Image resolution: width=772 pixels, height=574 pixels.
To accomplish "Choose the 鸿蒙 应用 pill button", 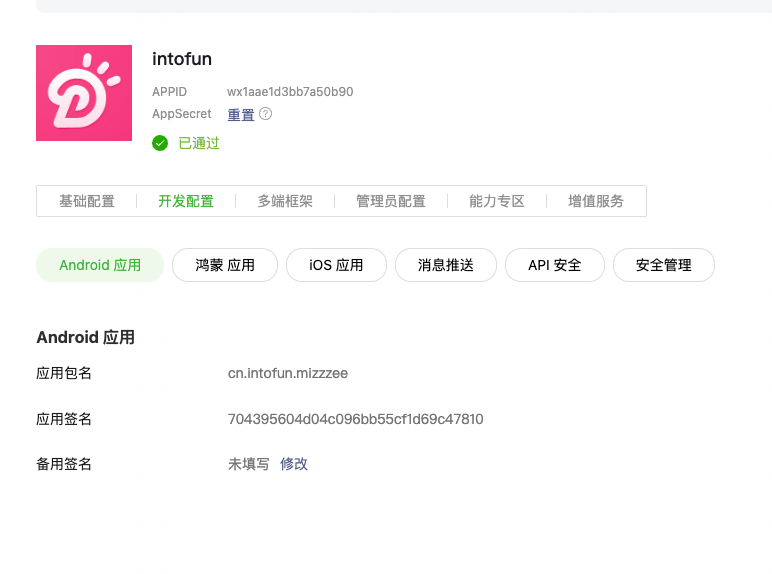I will point(225,265).
